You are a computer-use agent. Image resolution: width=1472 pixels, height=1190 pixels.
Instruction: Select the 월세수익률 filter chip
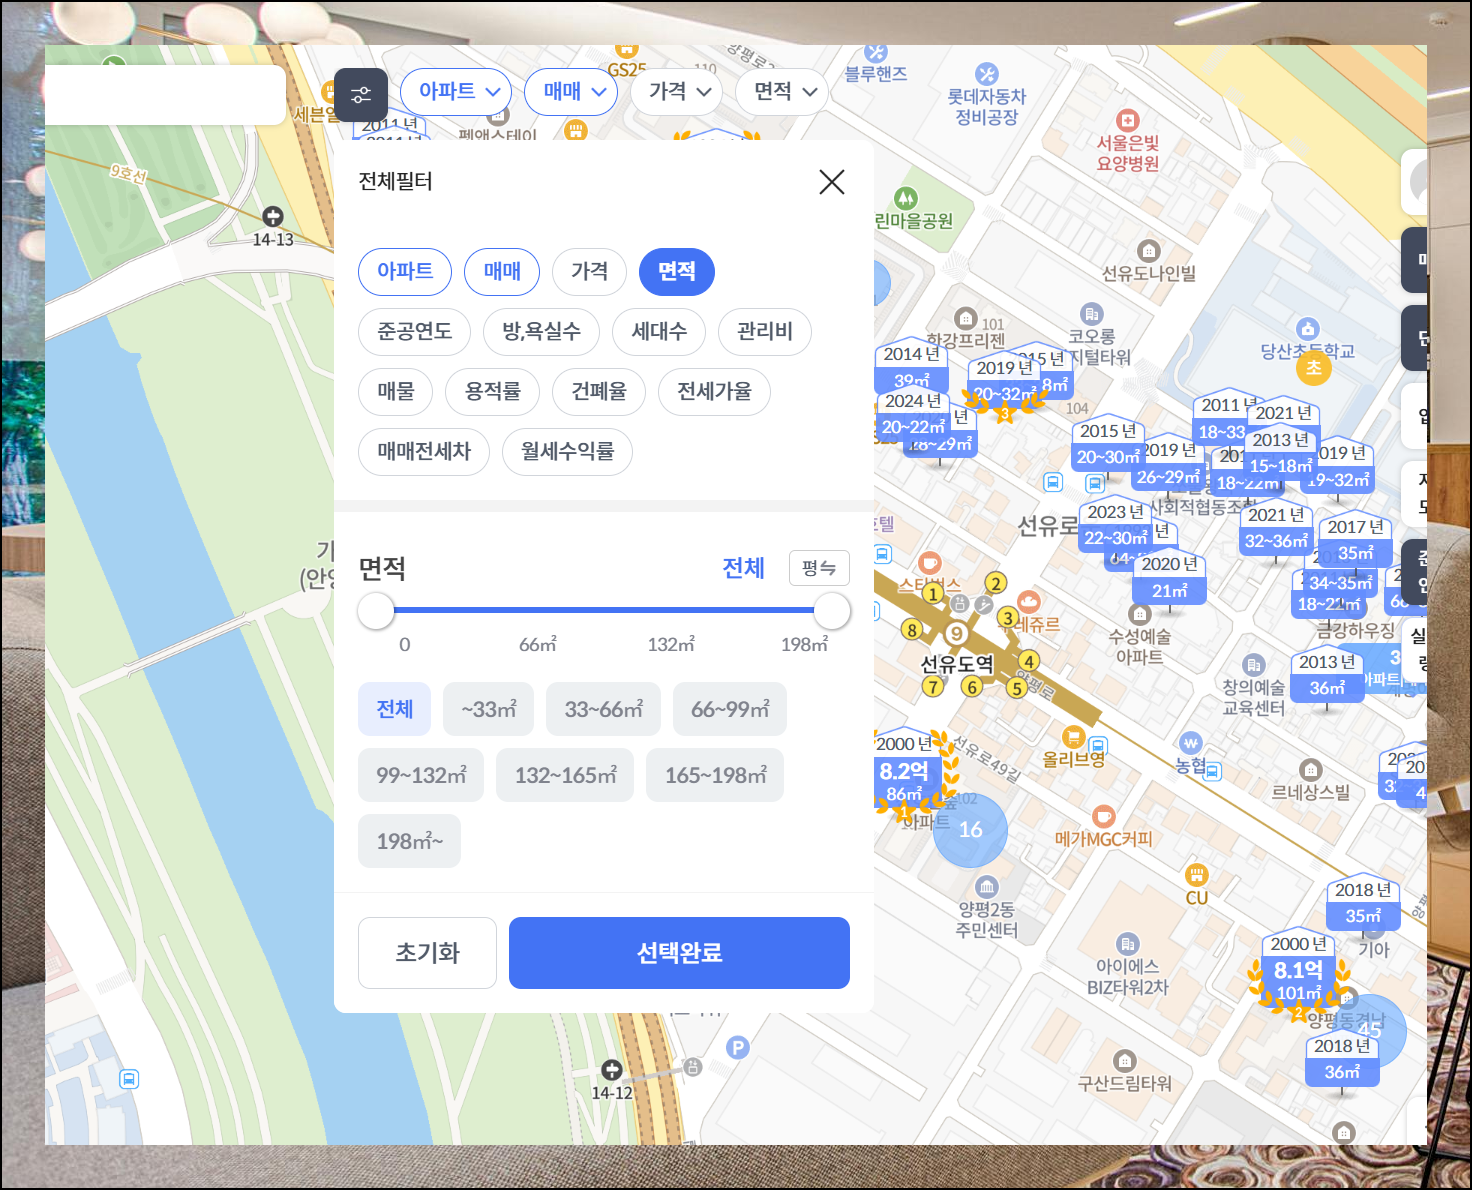pyautogui.click(x=567, y=452)
